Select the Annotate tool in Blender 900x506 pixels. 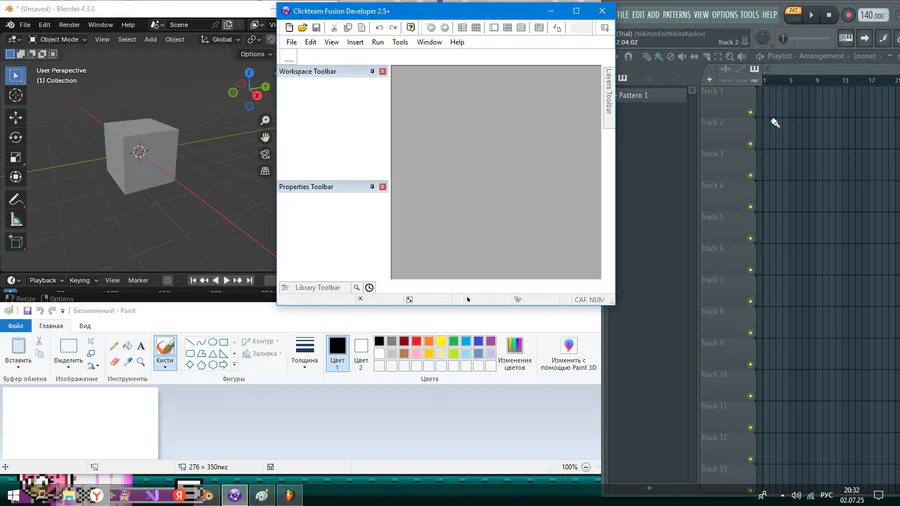point(15,200)
